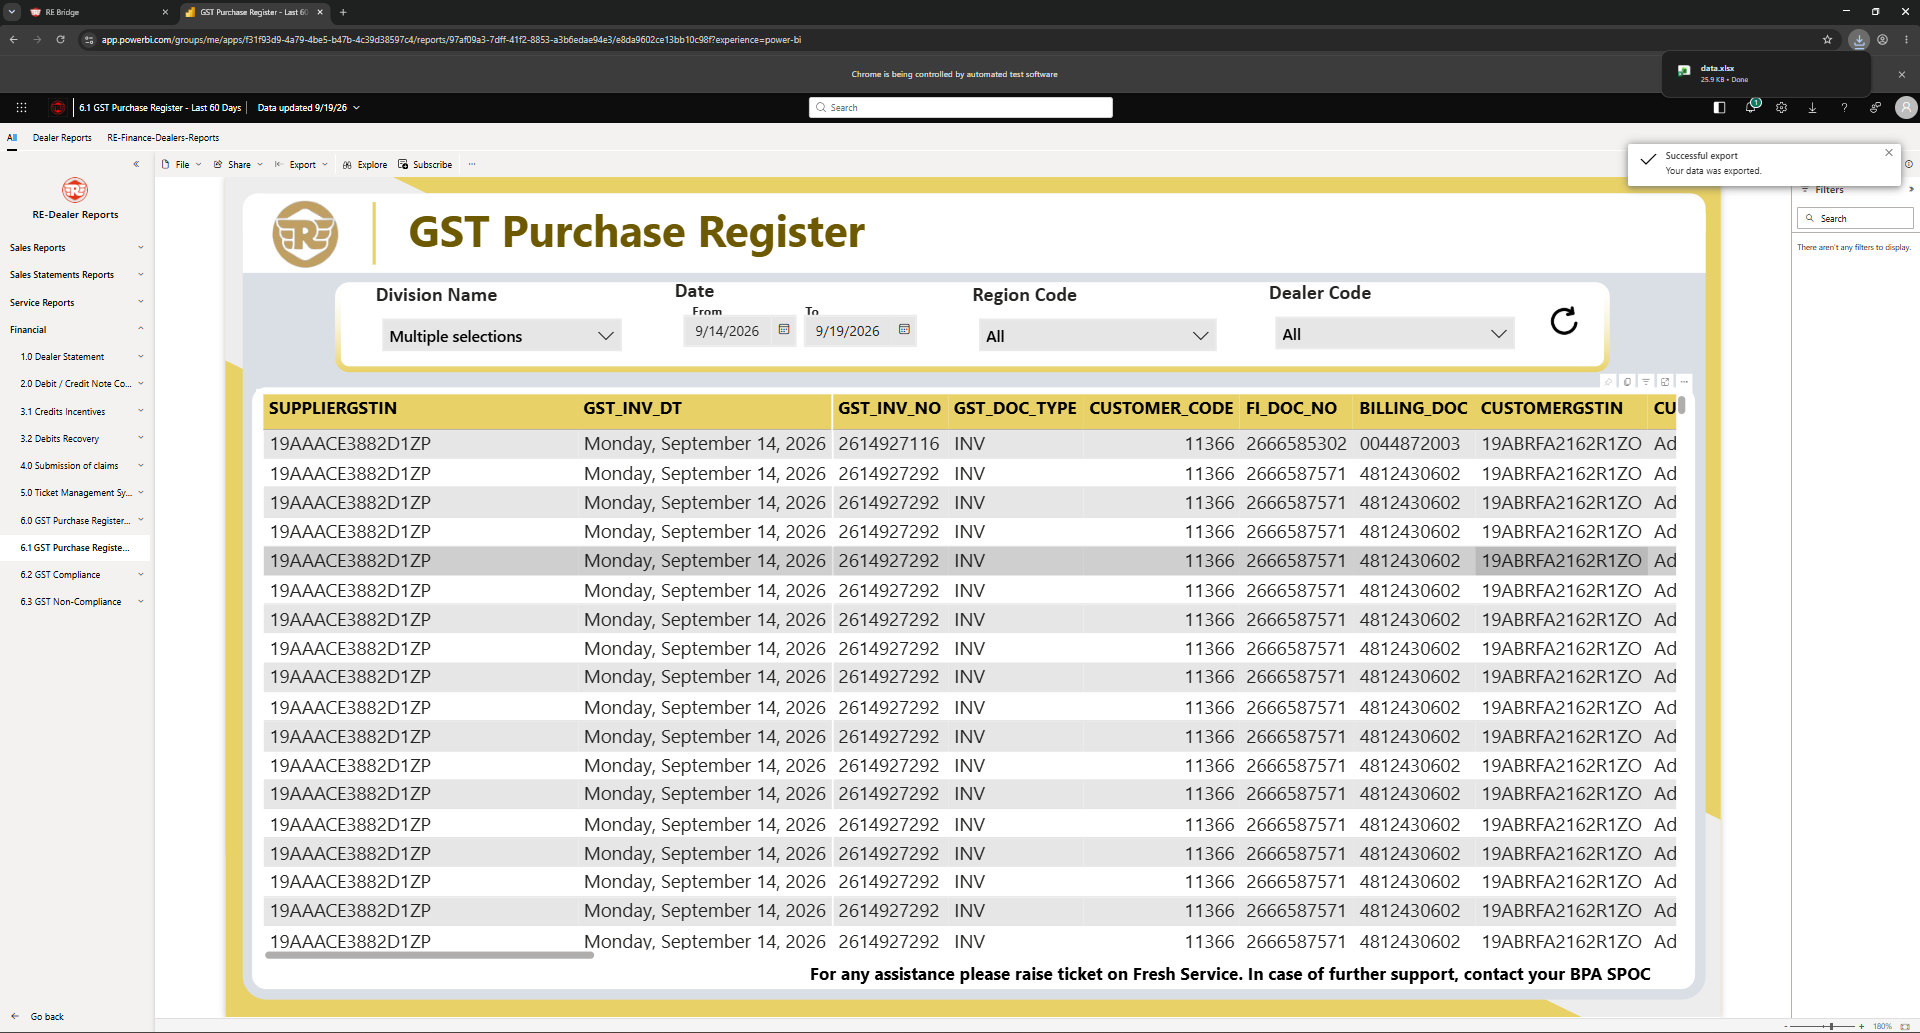This screenshot has height=1033, width=1920.
Task: Sort by SUPPLIERGSTIN column header
Action: pyautogui.click(x=333, y=408)
